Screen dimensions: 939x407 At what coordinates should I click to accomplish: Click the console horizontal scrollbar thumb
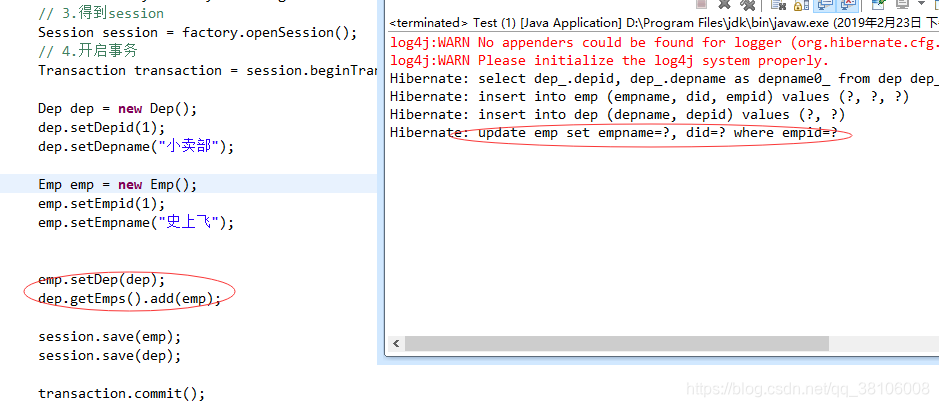[617, 344]
